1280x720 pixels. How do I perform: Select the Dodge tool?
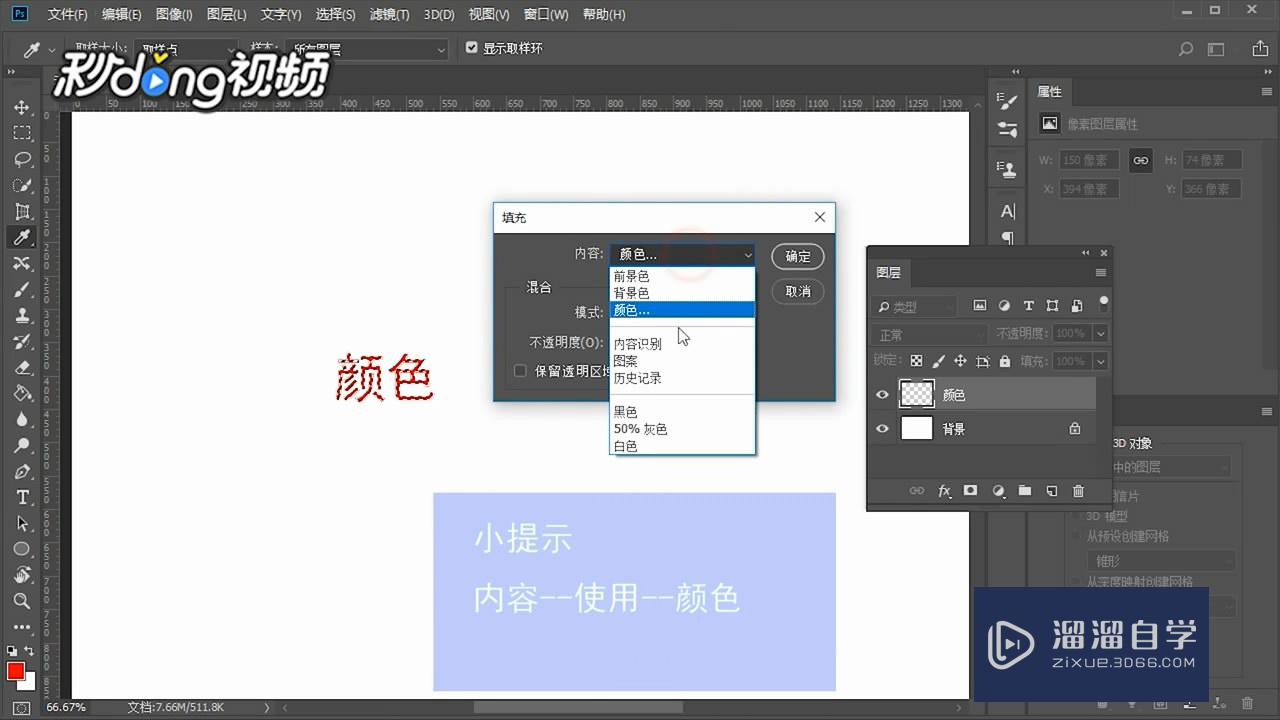(x=22, y=445)
